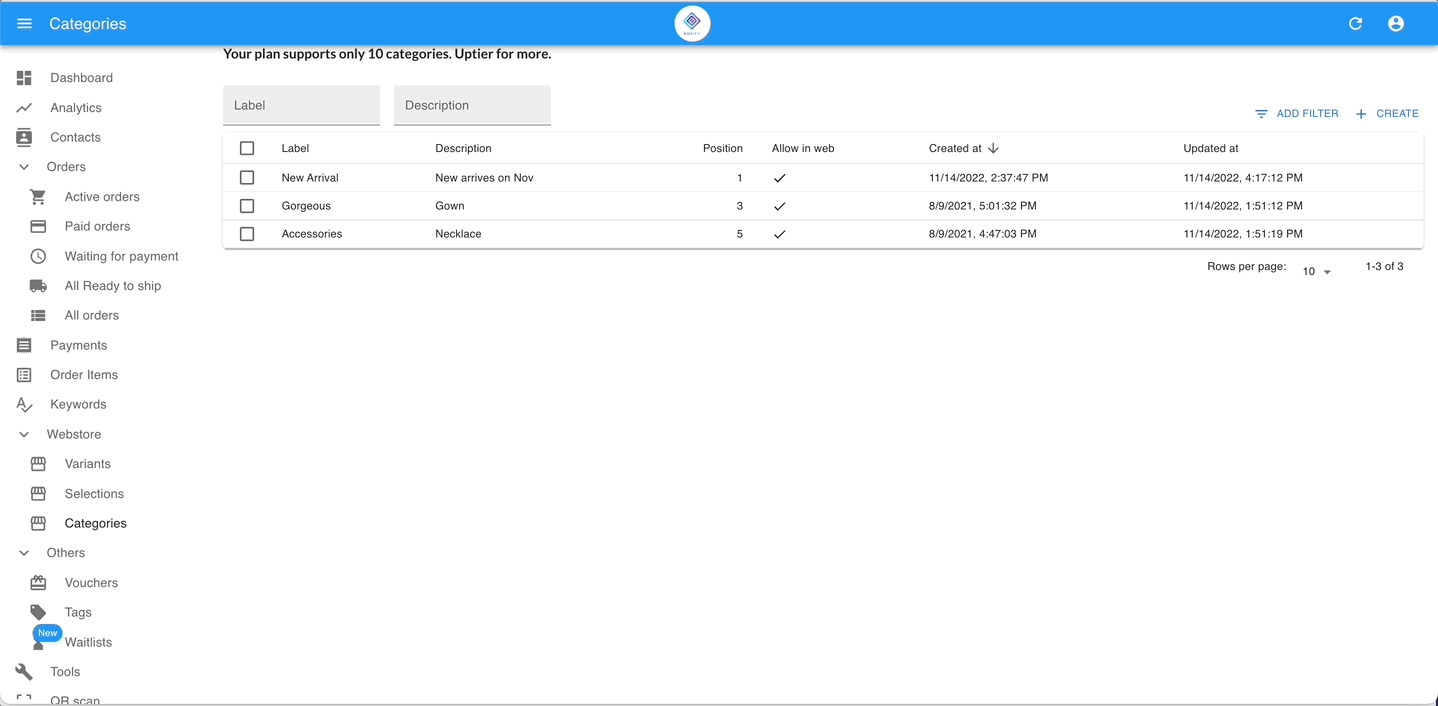The height and width of the screenshot is (706, 1438).
Task: Open the Tools wrench icon
Action: click(23, 671)
